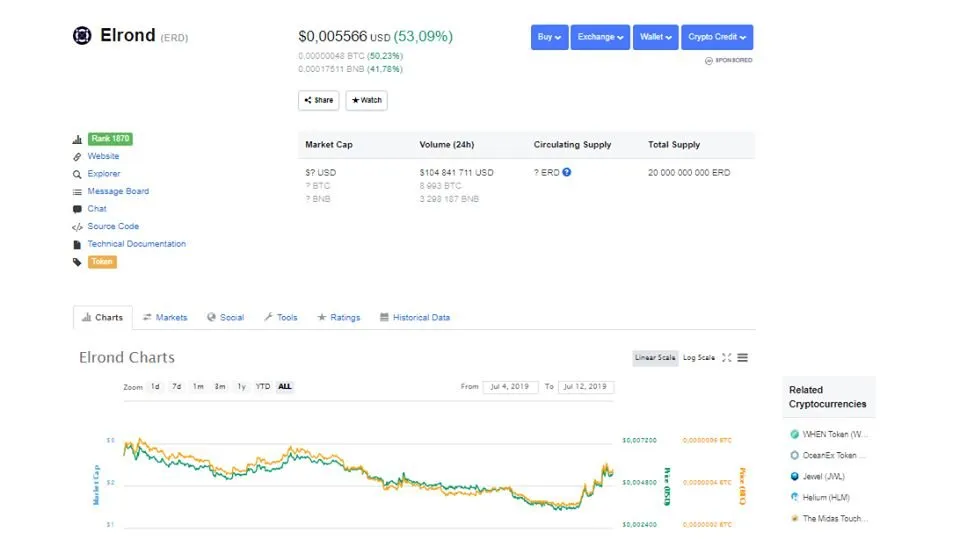Open the Website link

tap(103, 156)
